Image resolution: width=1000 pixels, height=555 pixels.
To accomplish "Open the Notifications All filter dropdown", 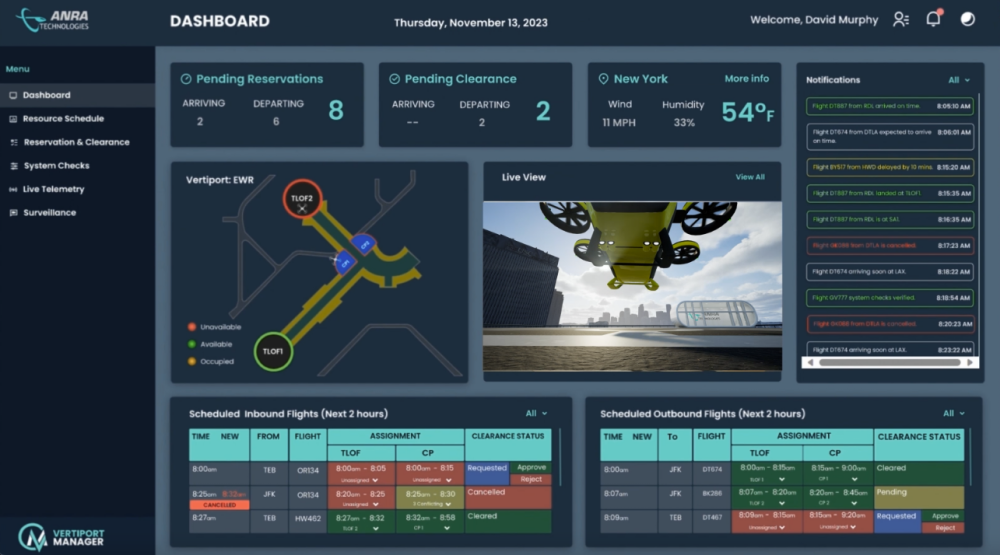I will [958, 80].
